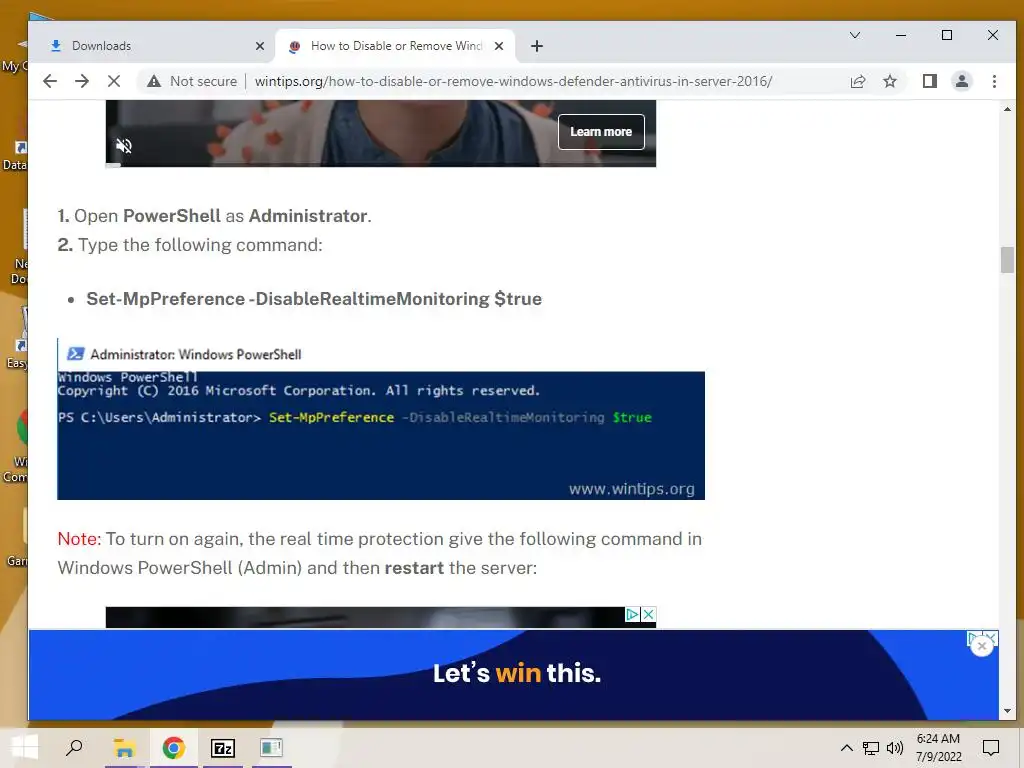This screenshot has height=768, width=1024.
Task: Select the How to Disable or Remove Windows tab
Action: pyautogui.click(x=395, y=46)
